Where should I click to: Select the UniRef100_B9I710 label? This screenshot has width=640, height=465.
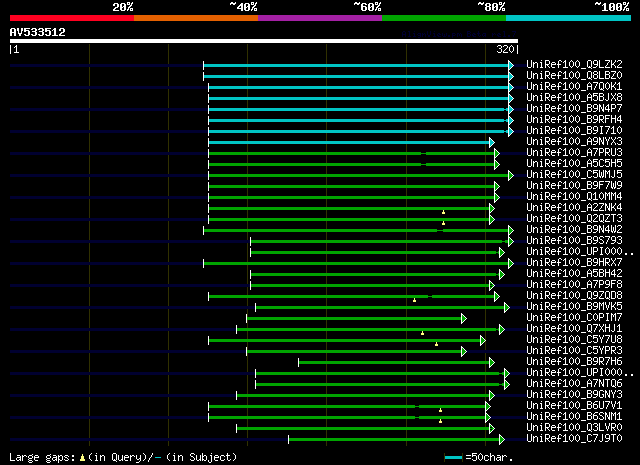point(574,130)
